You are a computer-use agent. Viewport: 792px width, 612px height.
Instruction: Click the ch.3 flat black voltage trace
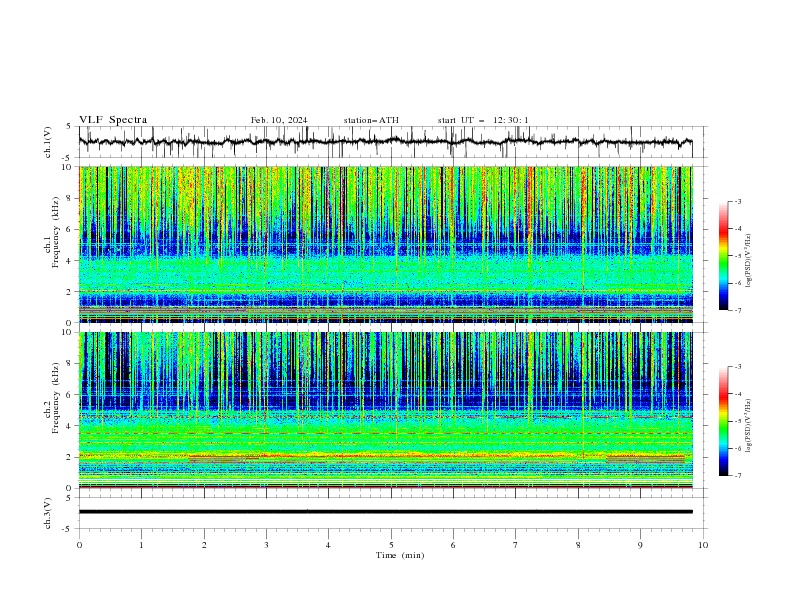click(385, 512)
